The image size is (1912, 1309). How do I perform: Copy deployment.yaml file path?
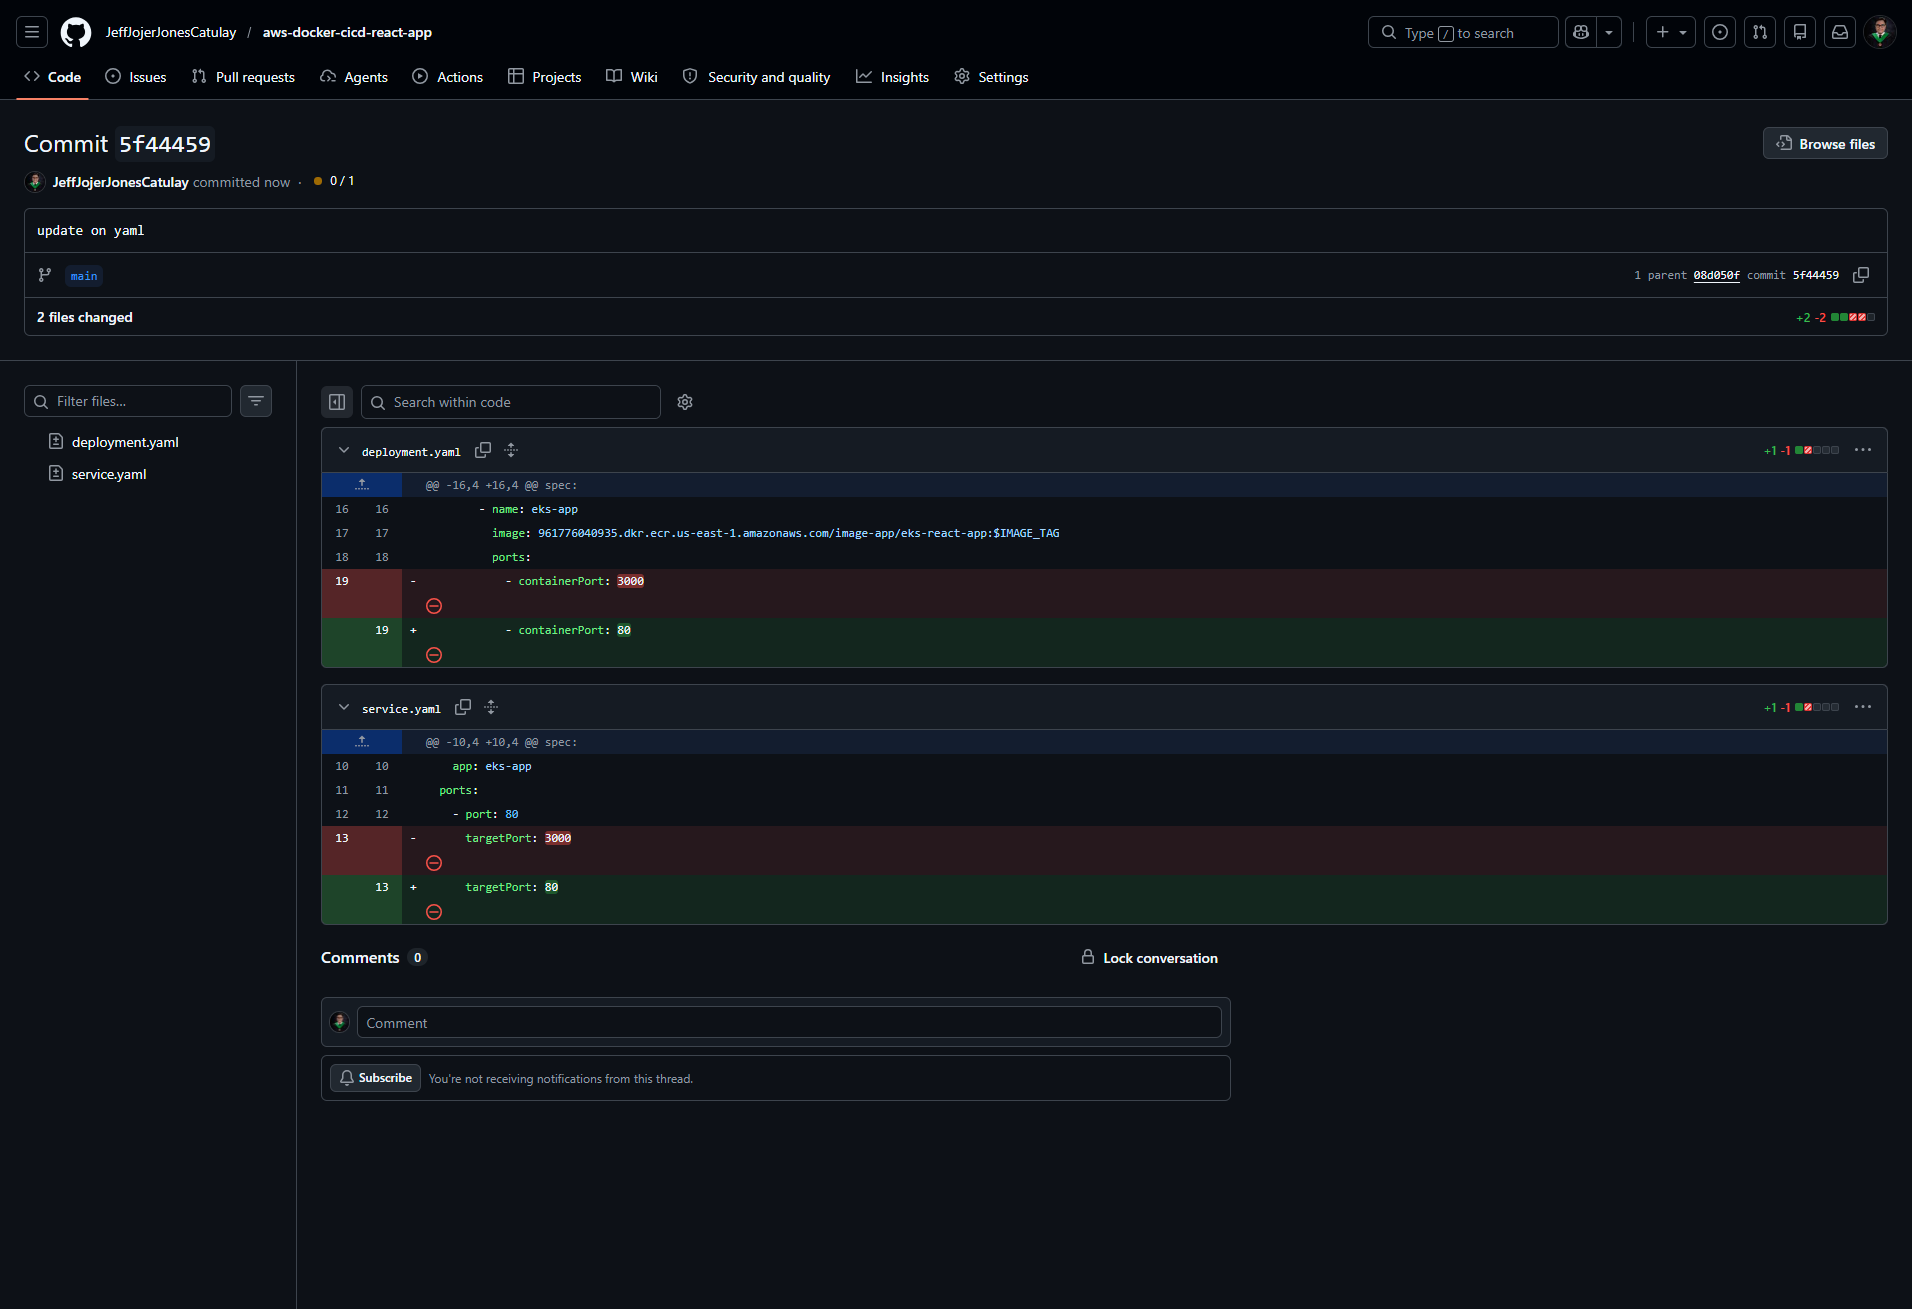coord(483,450)
